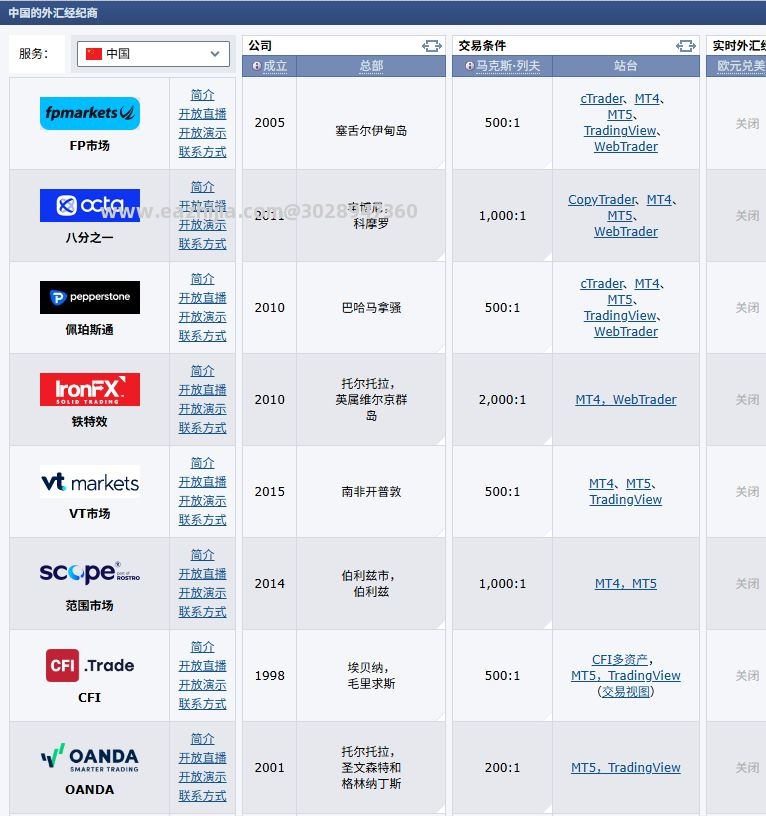
Task: Open 联系方式 link for FP市场
Action: (202, 152)
